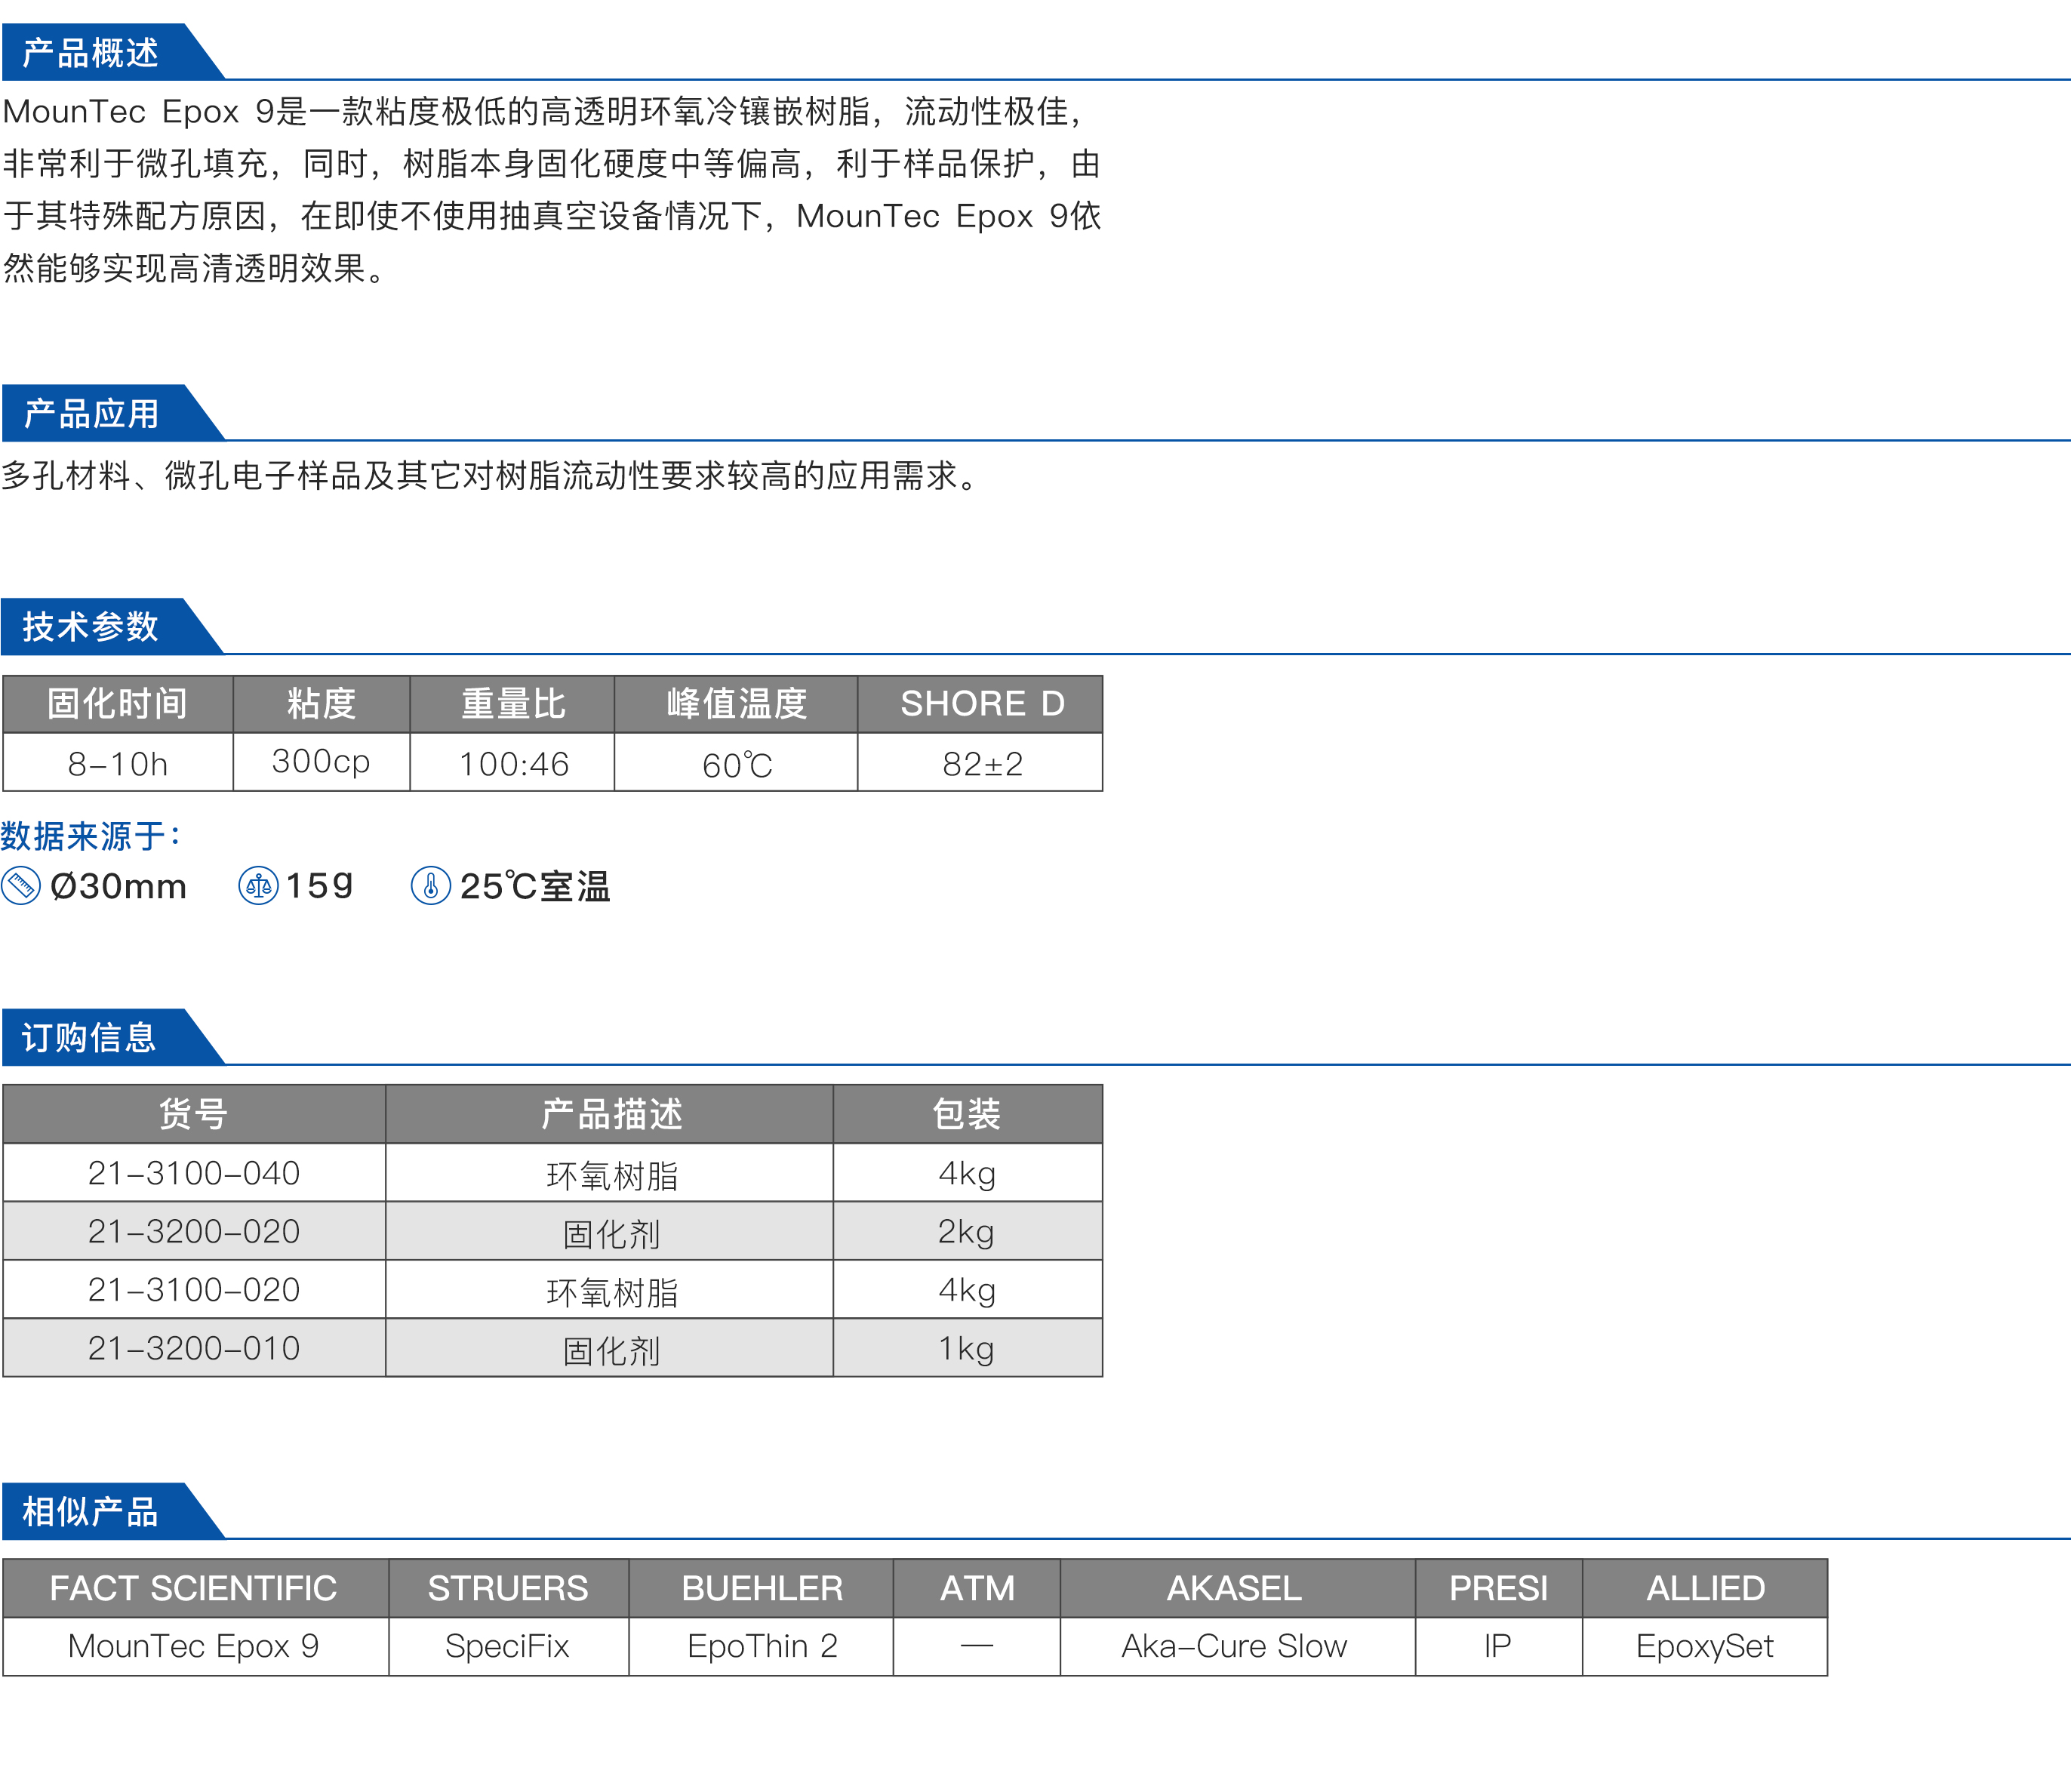Click the thermometer temperature icon
The image size is (2071, 1792).
tap(431, 886)
